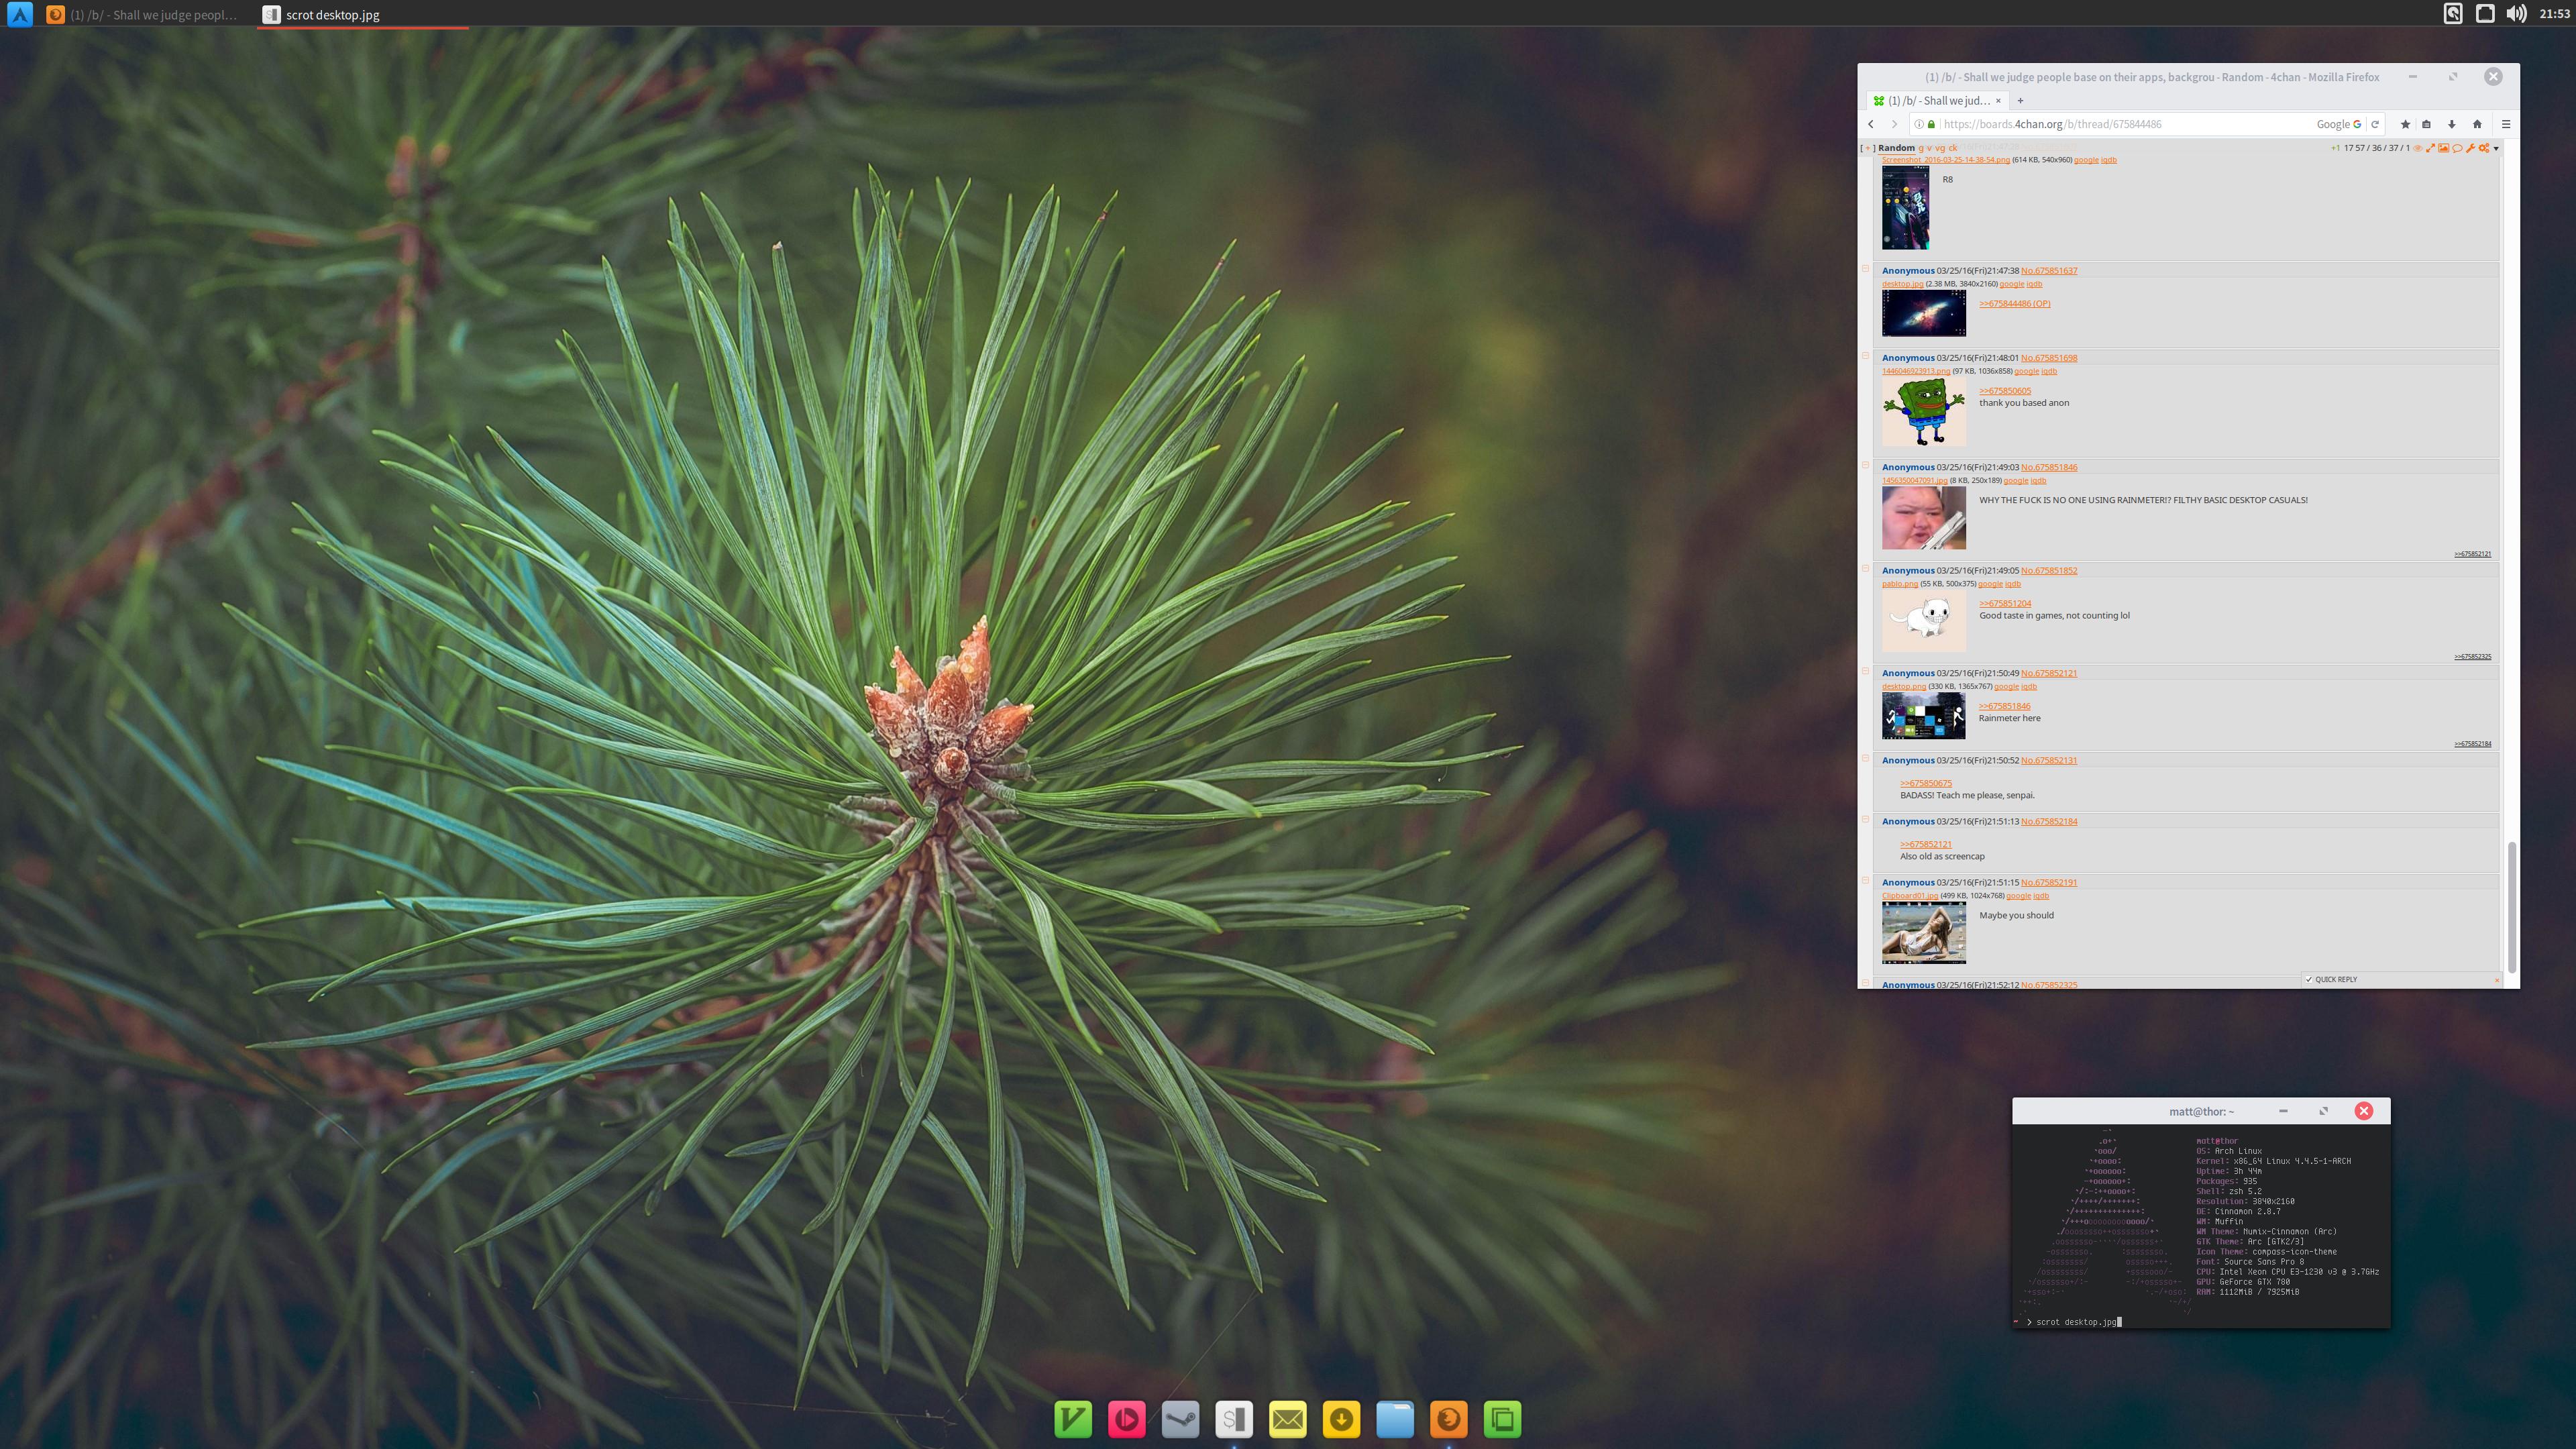Screen dimensions: 2576x1449
Task: Click the Firefox page scrollbar thumb
Action: [2511, 907]
